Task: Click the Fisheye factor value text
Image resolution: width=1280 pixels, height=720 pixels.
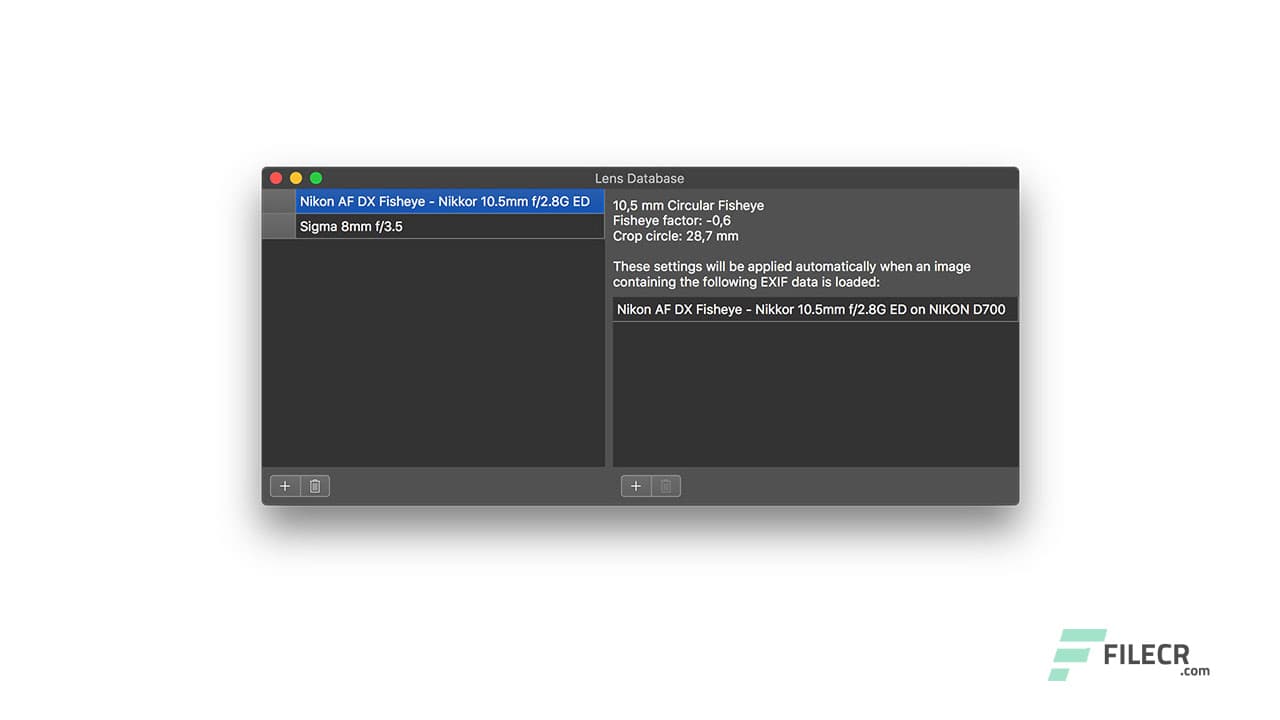Action: 671,220
